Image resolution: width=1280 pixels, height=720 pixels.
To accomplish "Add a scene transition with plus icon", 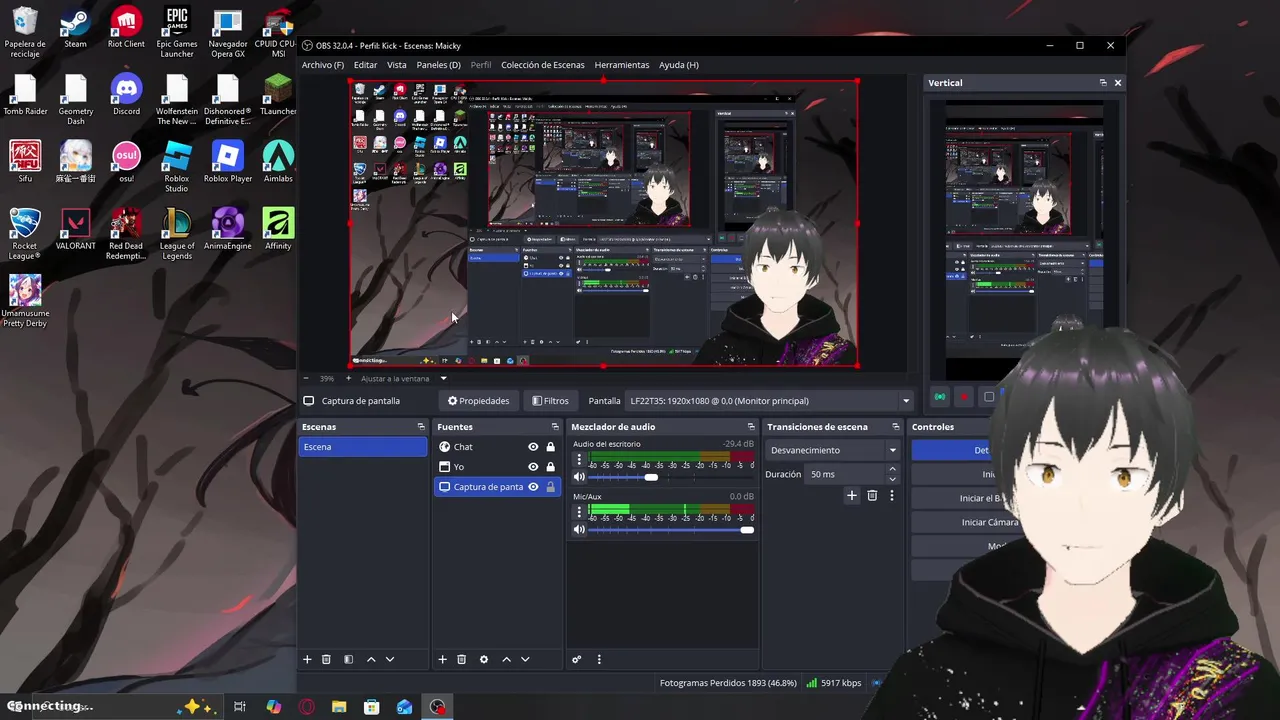I will [x=852, y=495].
